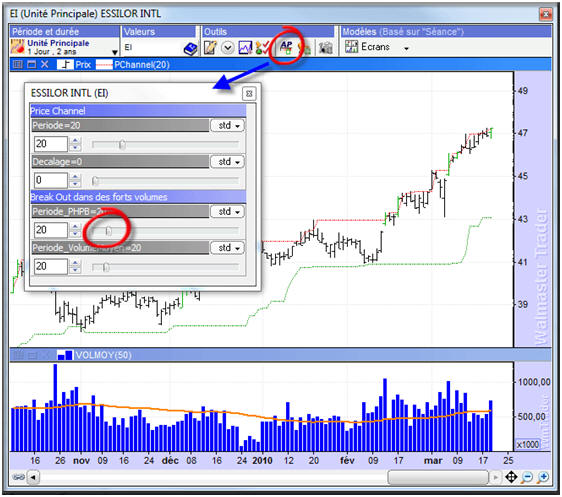Open the std dropdown for Periode_PHPB
562x497 pixels.
click(x=228, y=211)
